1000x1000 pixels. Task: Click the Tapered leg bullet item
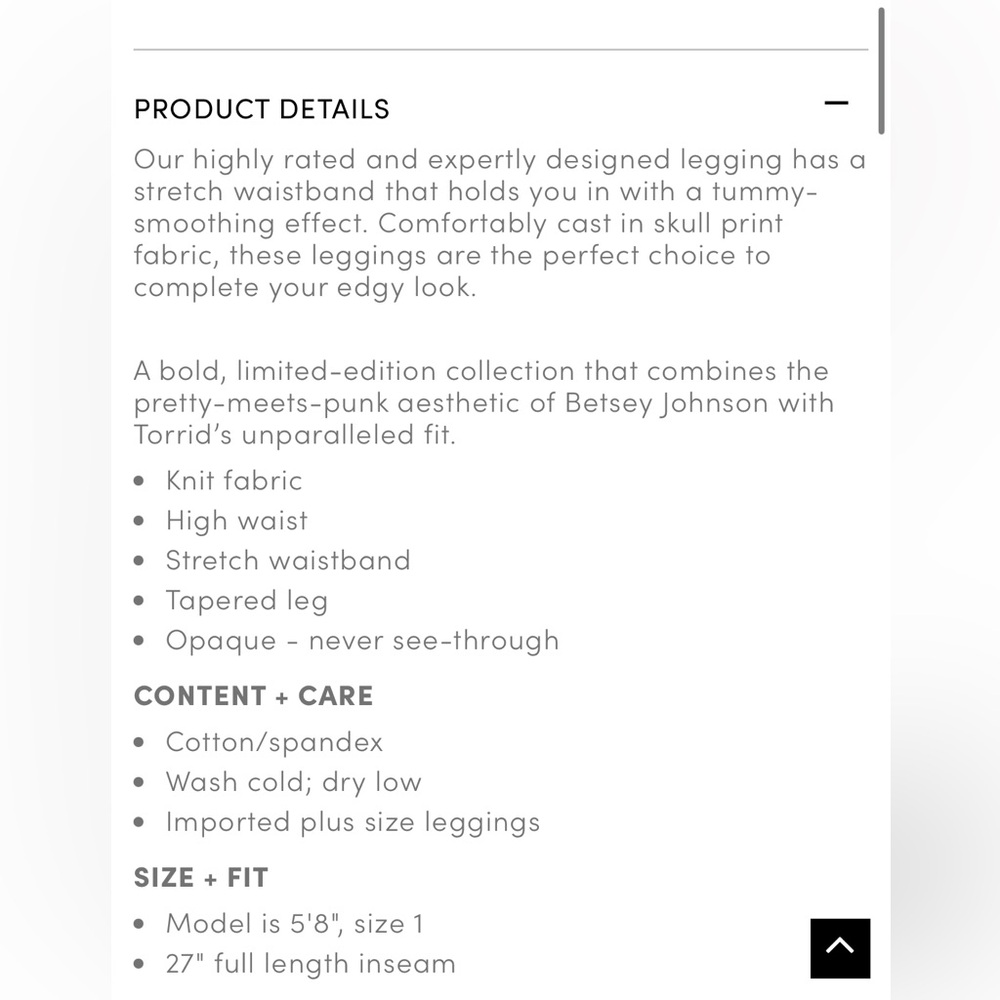(x=247, y=601)
